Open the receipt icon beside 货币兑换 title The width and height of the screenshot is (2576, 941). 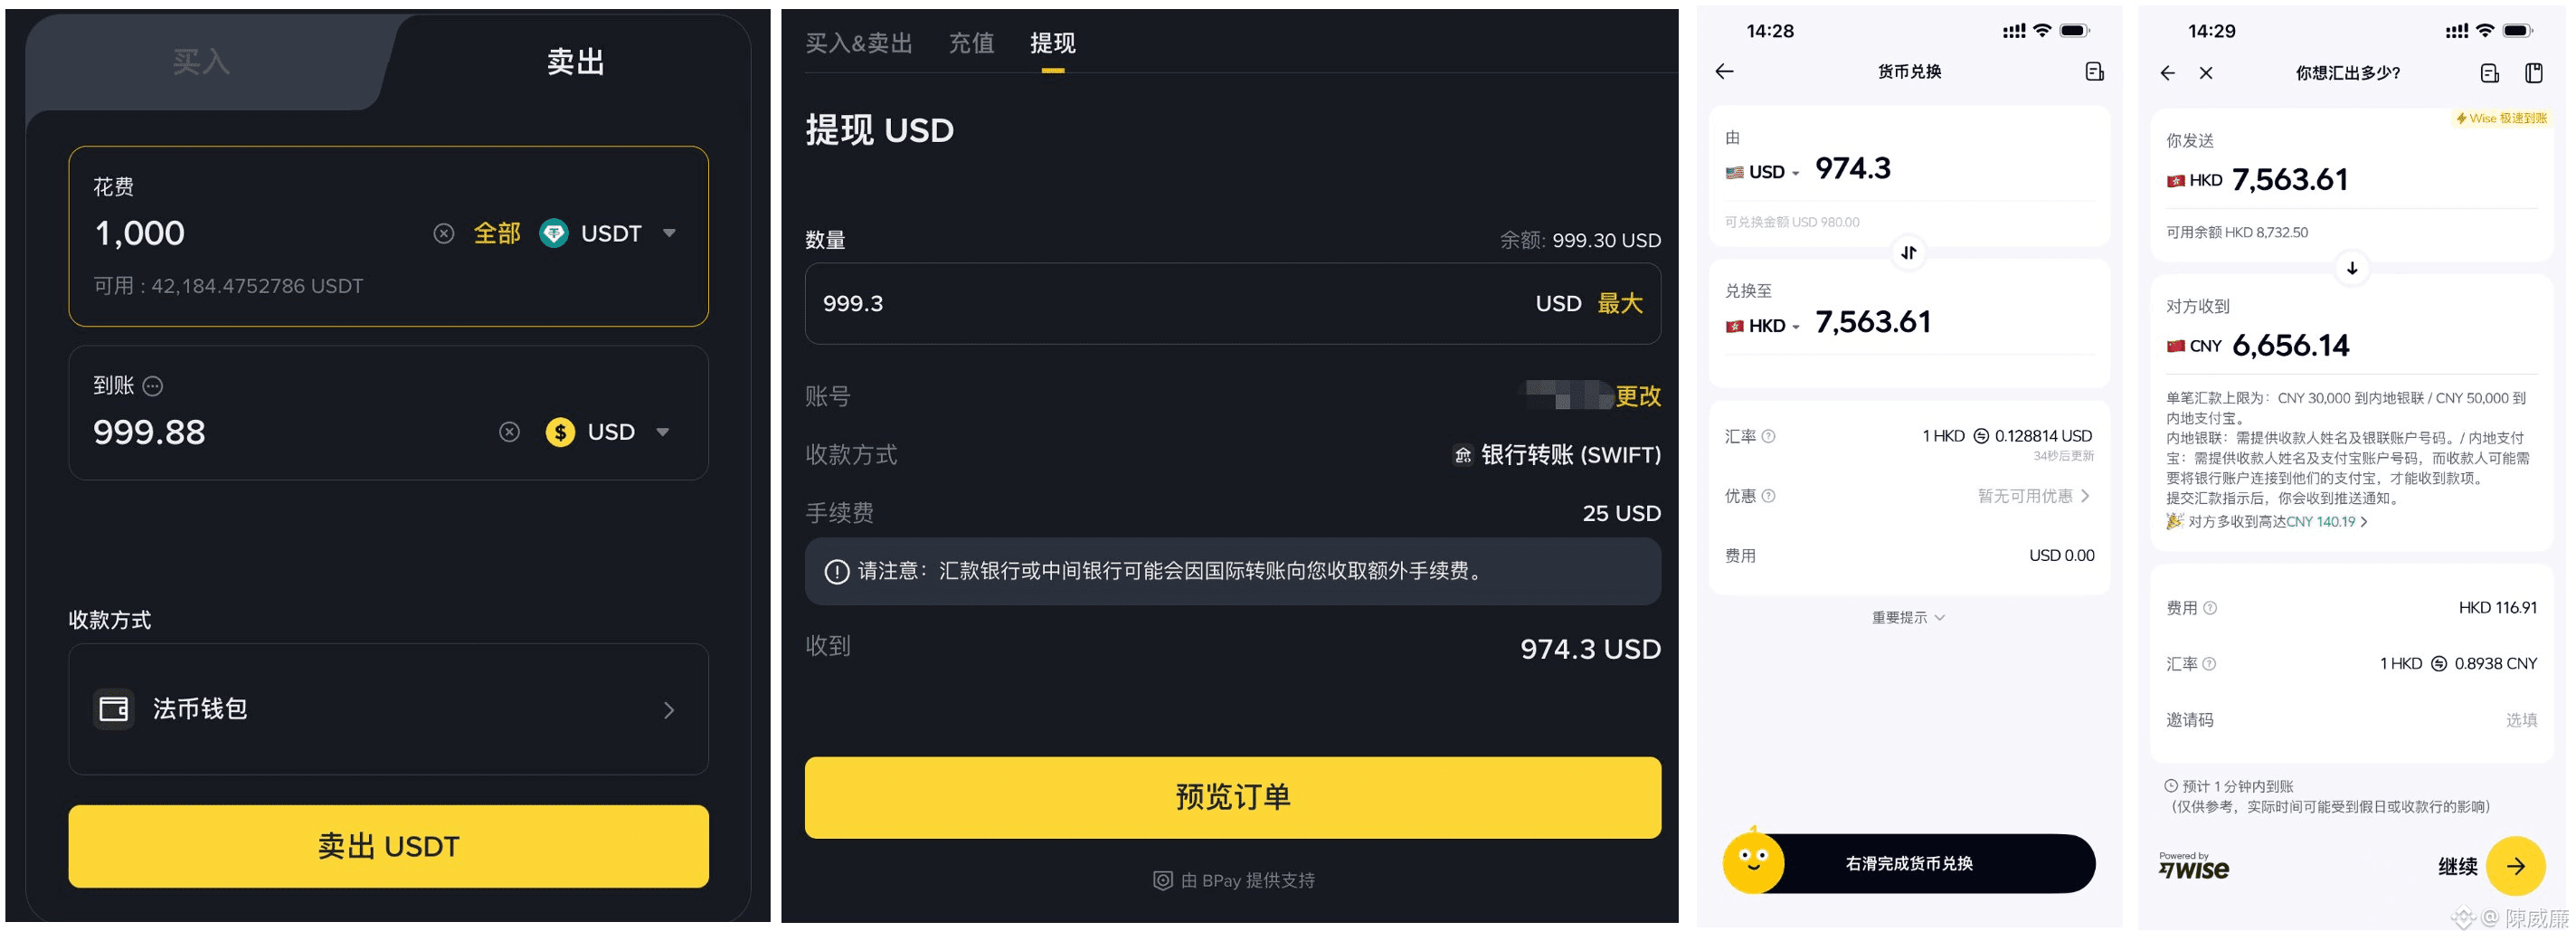(x=2093, y=72)
